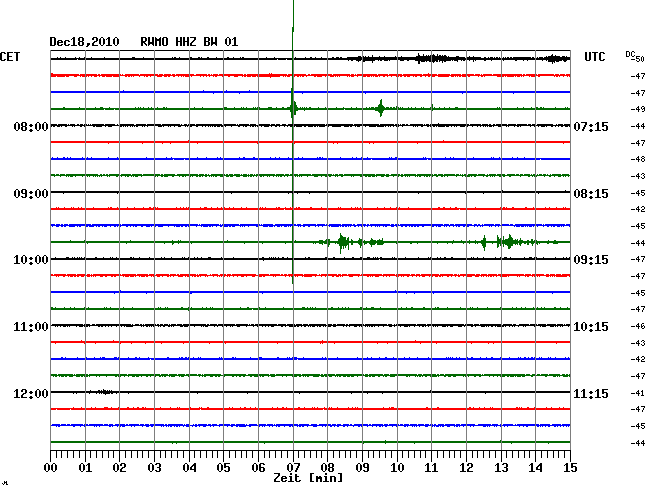Select the 11:15 UTC time label
The image size is (650, 494).
click(x=591, y=393)
